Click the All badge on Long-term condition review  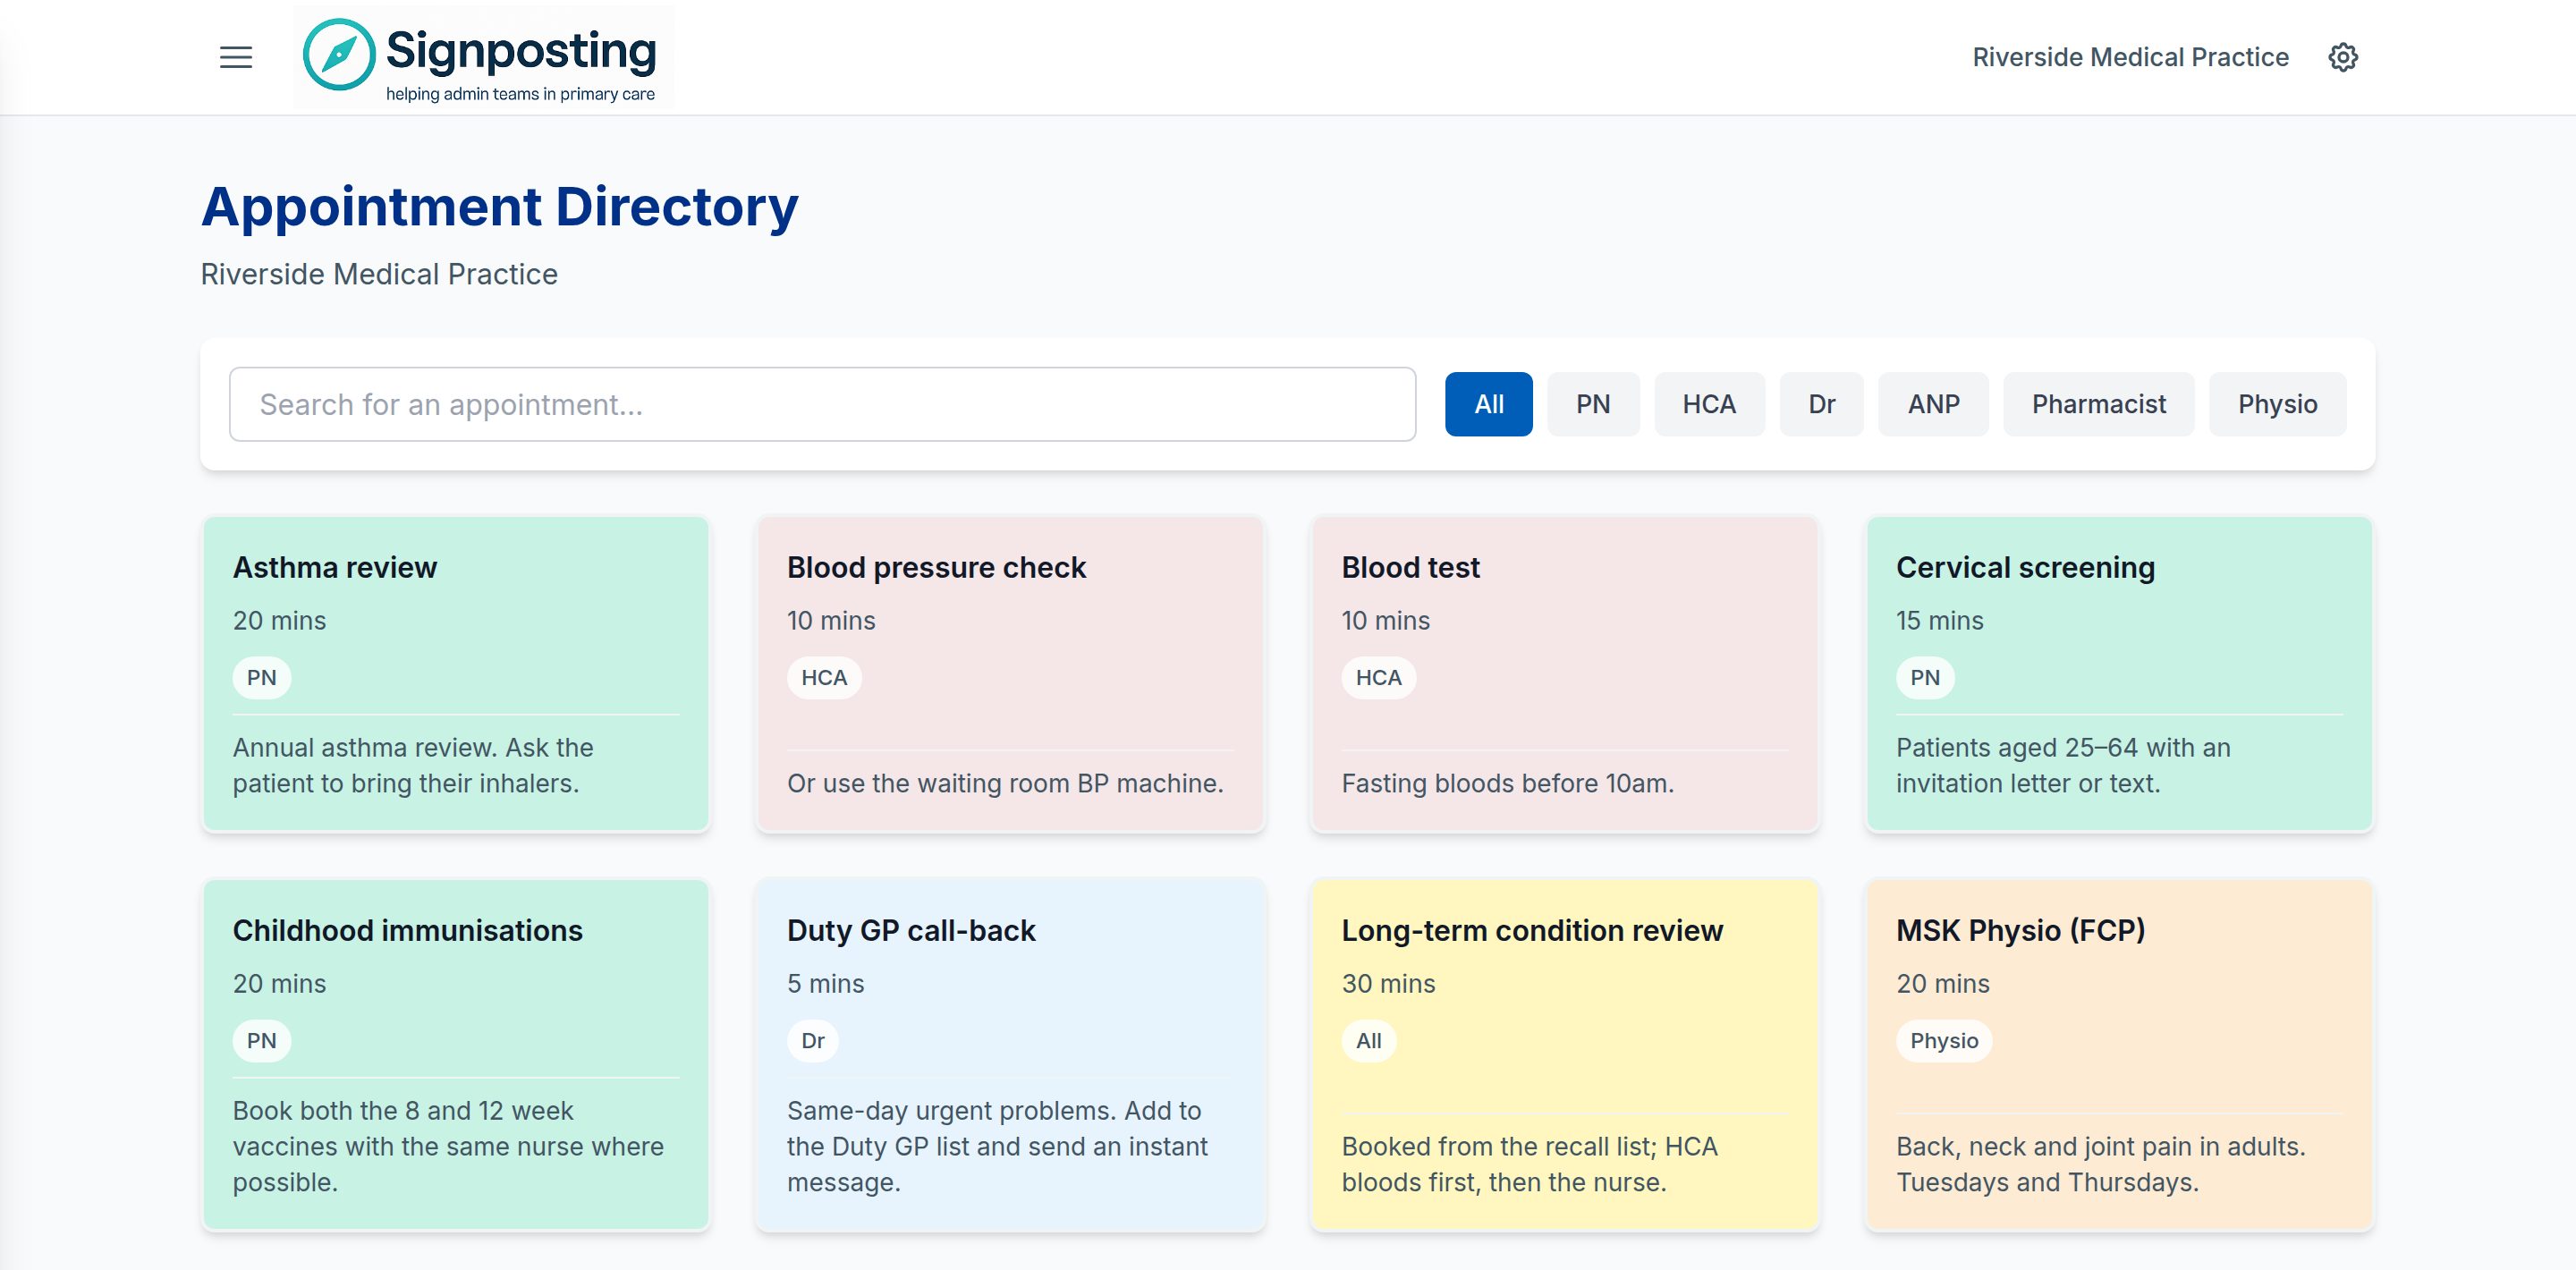(1369, 1040)
